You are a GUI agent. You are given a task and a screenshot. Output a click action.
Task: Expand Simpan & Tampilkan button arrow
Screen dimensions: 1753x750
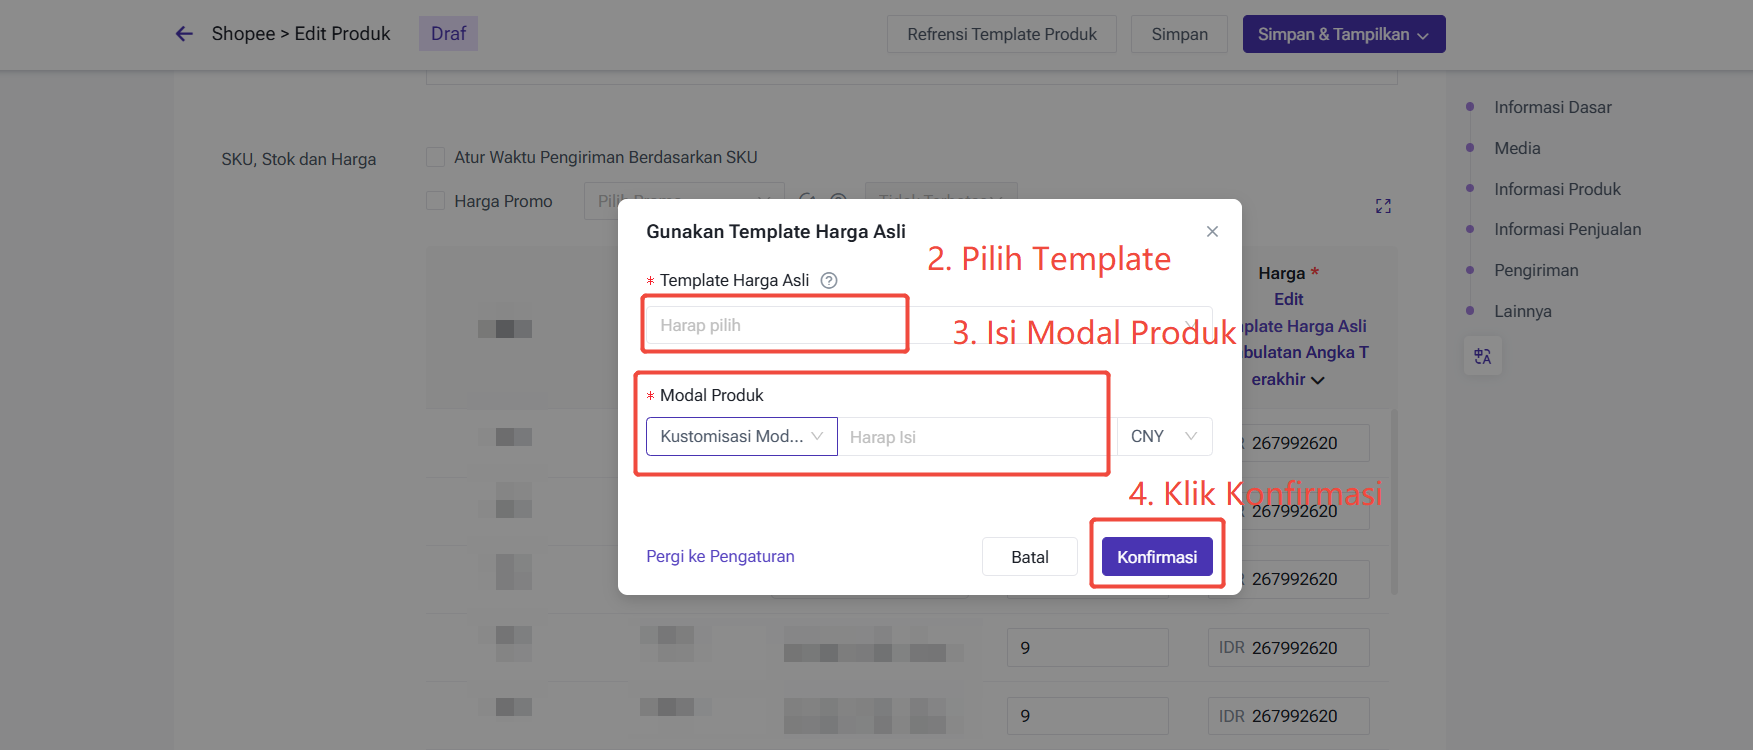[x=1423, y=35]
